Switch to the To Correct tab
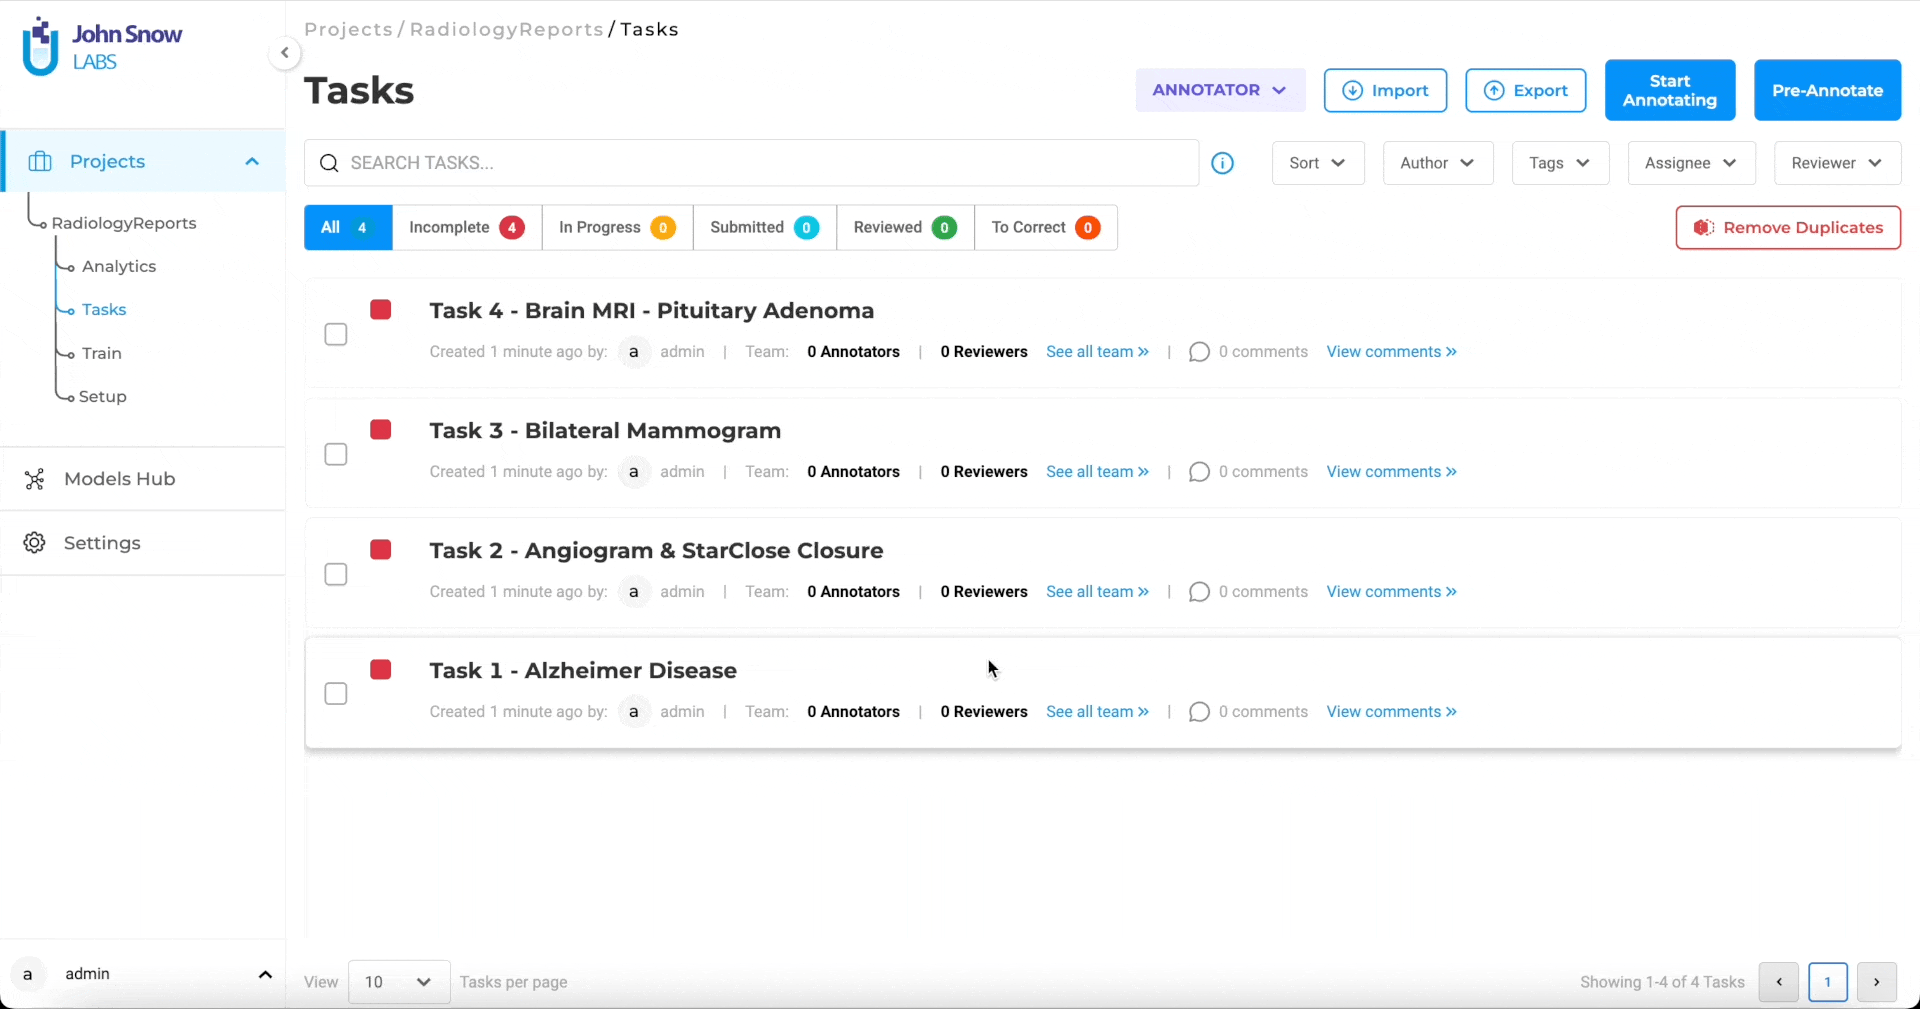The image size is (1920, 1009). 1046,228
